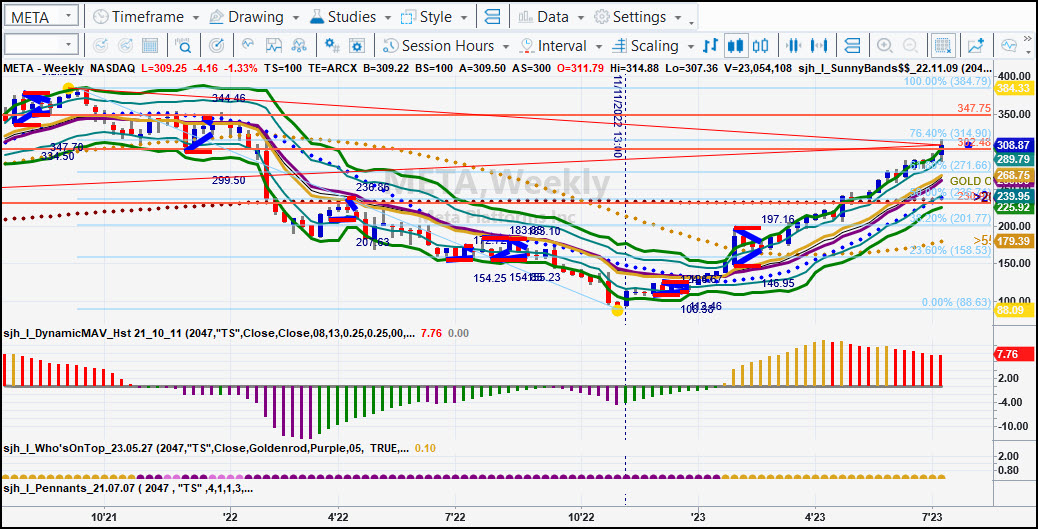
Task: Expand the Drawing dropdown arrow
Action: [294, 18]
